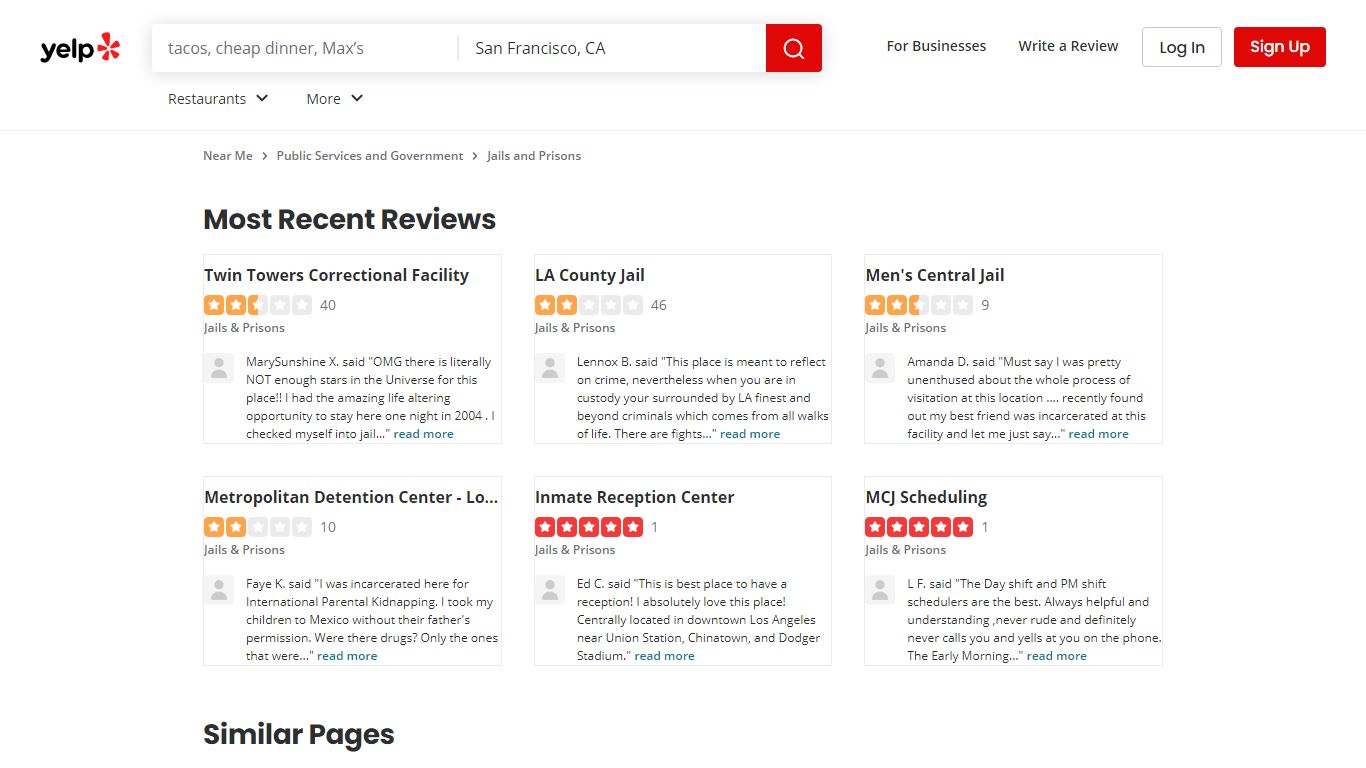Click Jails & Prisons category under LA County Jail
The width and height of the screenshot is (1366, 768).
click(x=575, y=328)
